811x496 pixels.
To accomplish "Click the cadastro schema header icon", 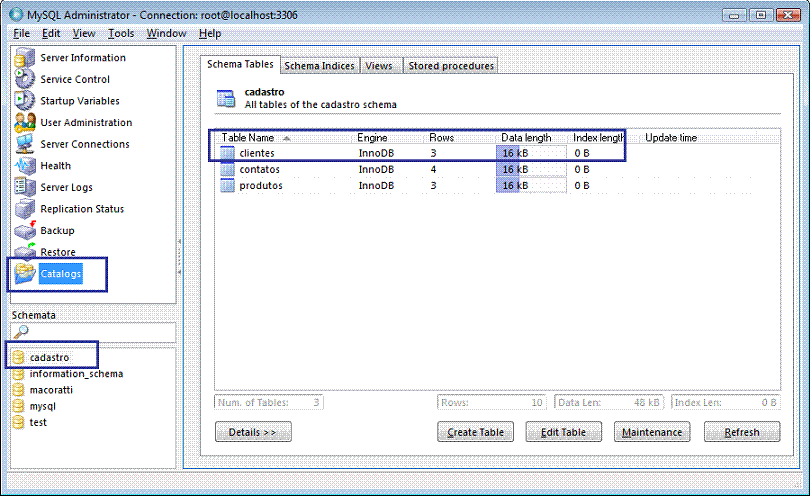I will tap(226, 98).
